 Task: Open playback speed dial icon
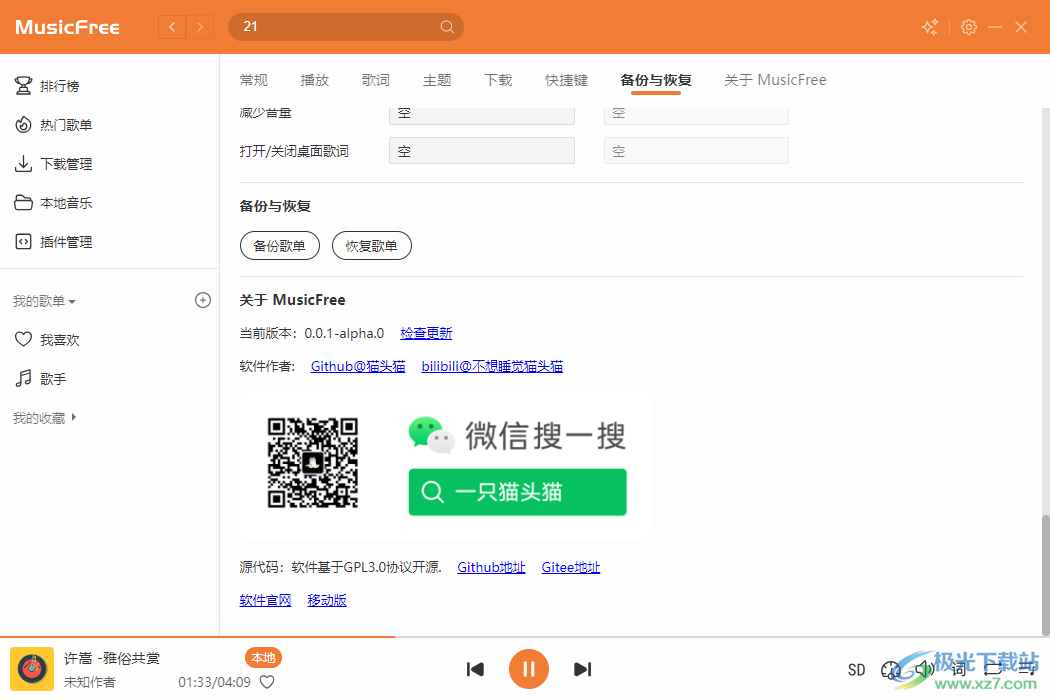[891, 670]
